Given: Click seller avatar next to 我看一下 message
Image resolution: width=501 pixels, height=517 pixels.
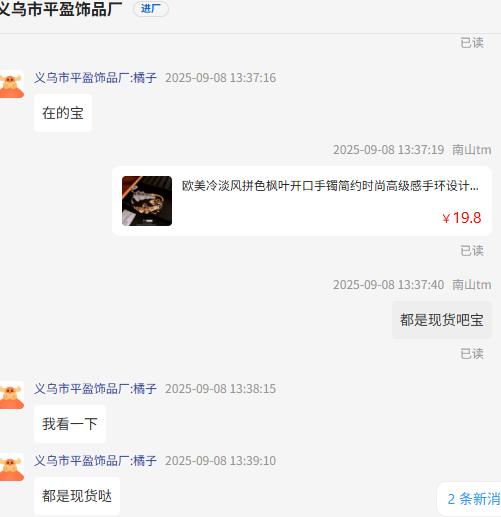Looking at the screenshot, I should pyautogui.click(x=12, y=395).
